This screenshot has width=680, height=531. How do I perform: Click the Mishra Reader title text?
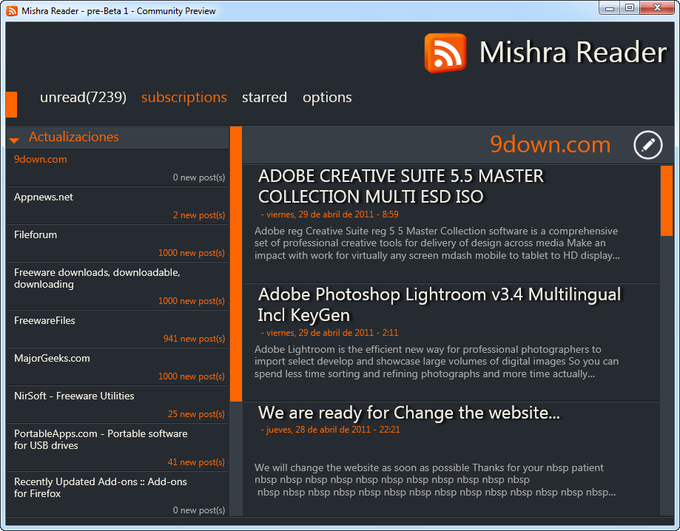point(573,52)
